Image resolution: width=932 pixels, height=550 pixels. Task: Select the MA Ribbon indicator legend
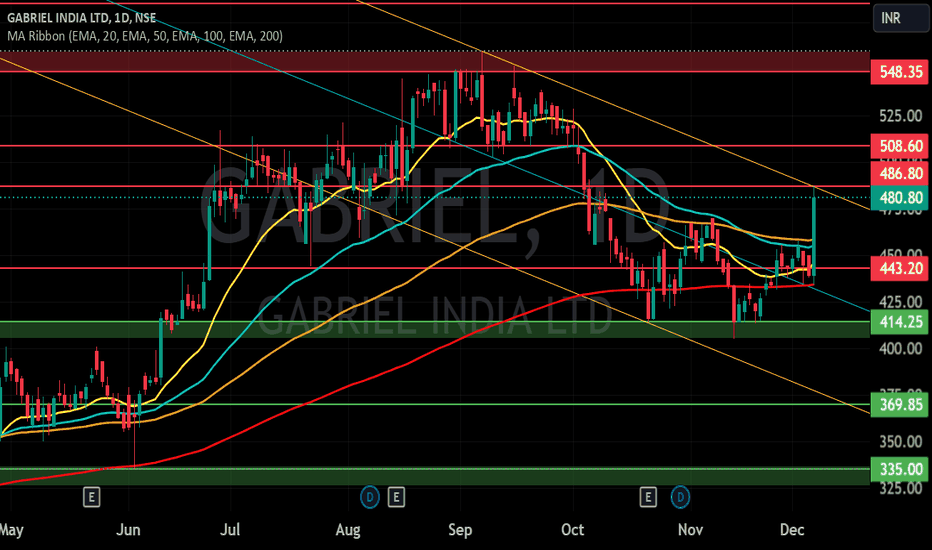144,36
